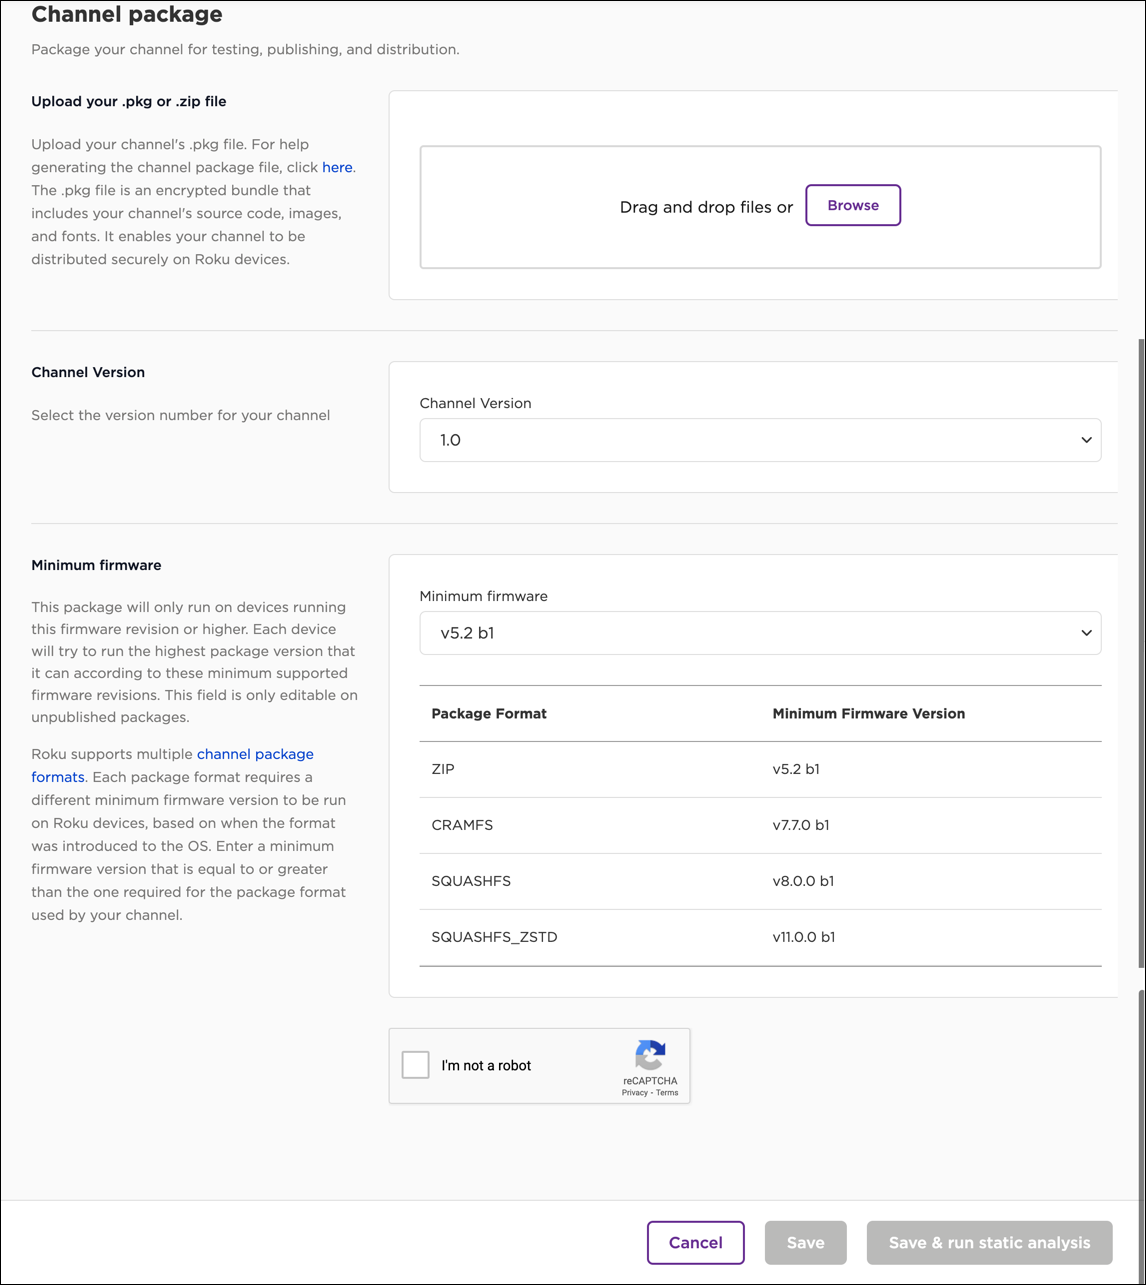Open the Channel Version dropdown
The height and width of the screenshot is (1285, 1146).
(760, 440)
